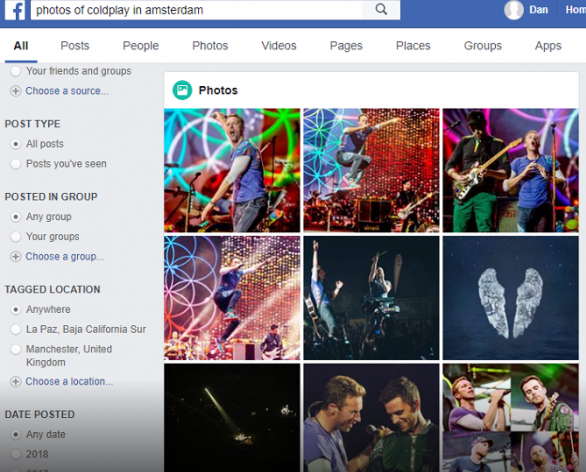Viewport: 586px width, 472px height.
Task: Switch to the Videos tab
Action: point(279,46)
